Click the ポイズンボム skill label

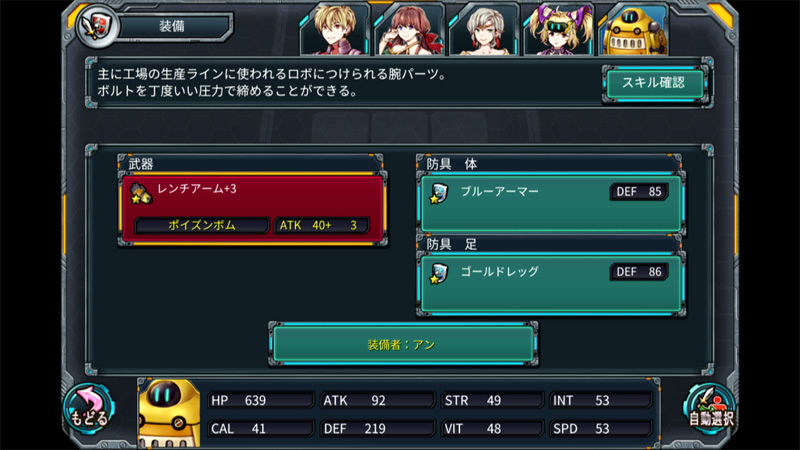coord(202,225)
